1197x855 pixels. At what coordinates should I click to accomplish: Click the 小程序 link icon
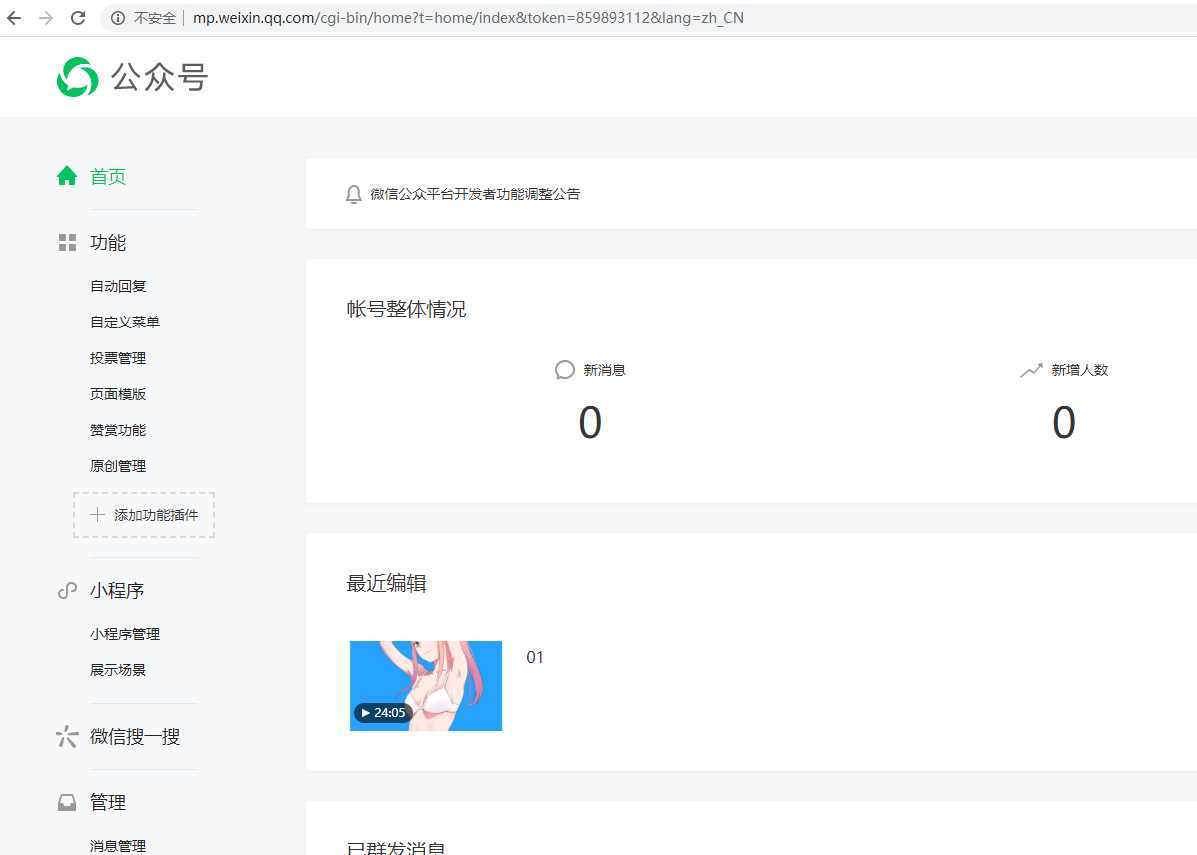67,591
